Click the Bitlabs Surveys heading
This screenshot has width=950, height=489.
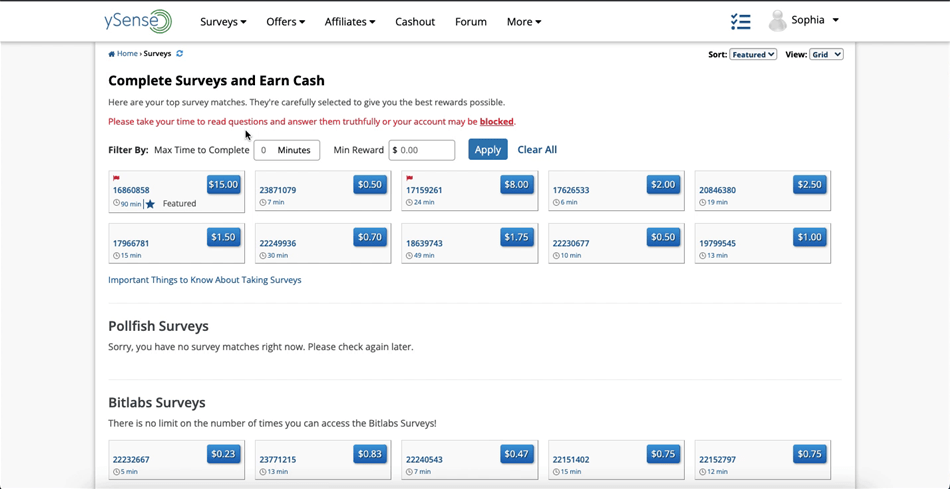(157, 402)
